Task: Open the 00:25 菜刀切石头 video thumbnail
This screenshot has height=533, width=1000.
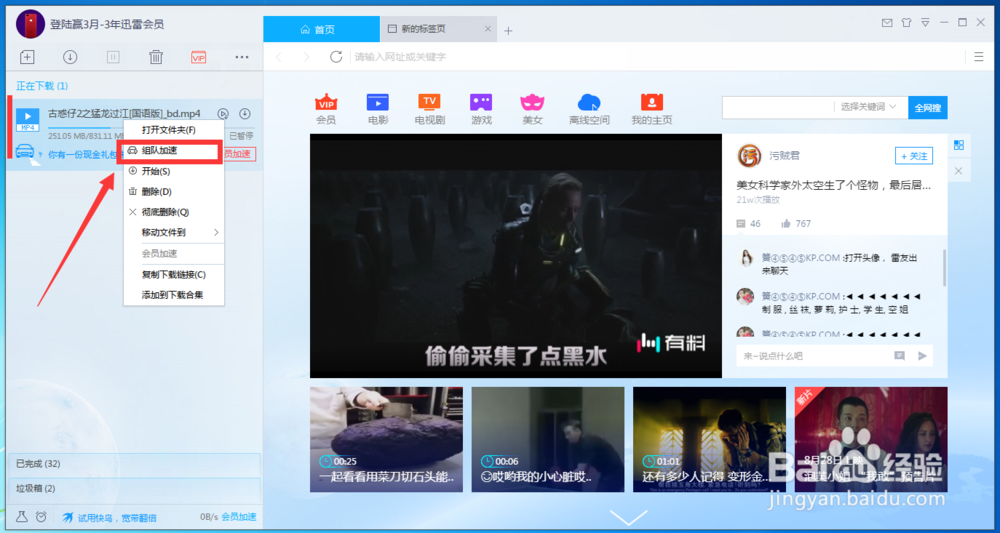Action: click(x=386, y=439)
